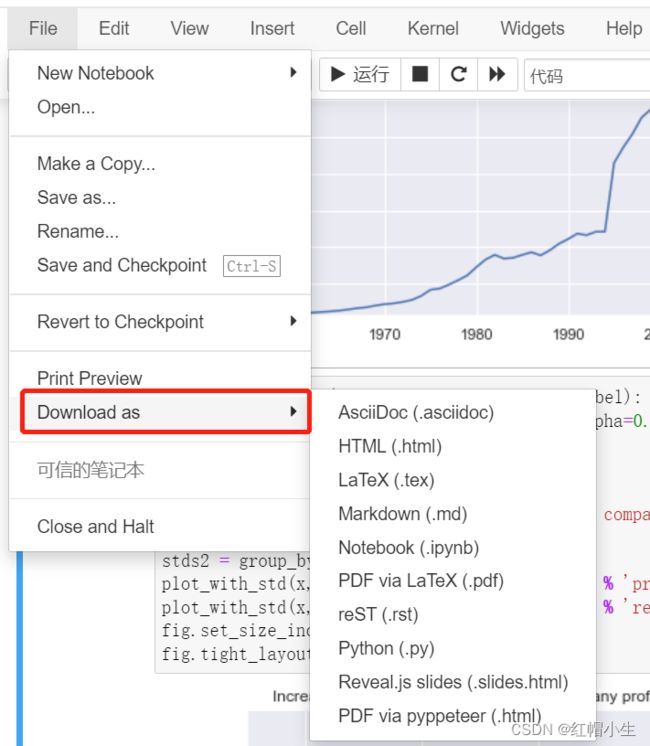The image size is (650, 746).
Task: Click Print Preview
Action: pos(160,378)
